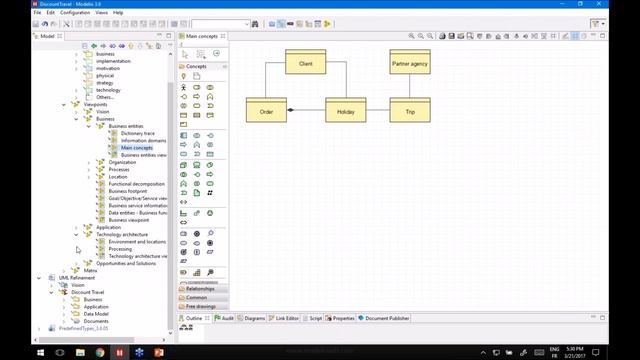
Task: Open PowerPoint from the taskbar
Action: (159, 352)
